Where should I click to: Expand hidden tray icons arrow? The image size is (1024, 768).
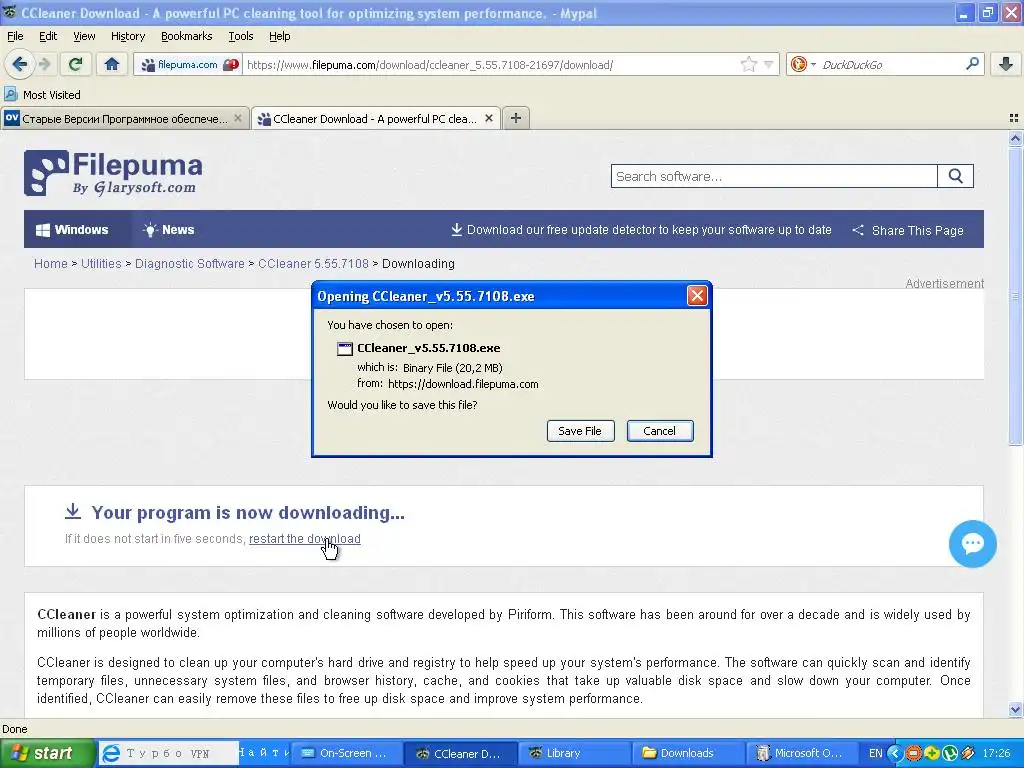[895, 753]
